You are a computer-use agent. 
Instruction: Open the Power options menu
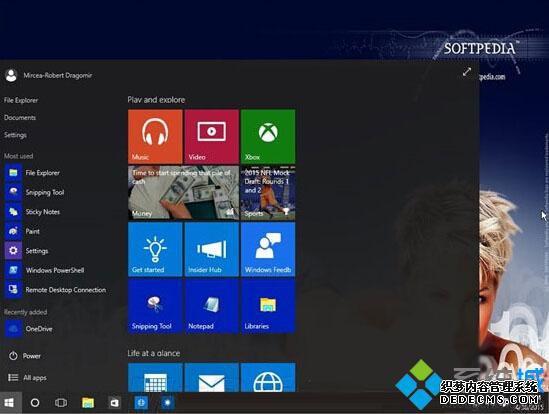click(25, 356)
